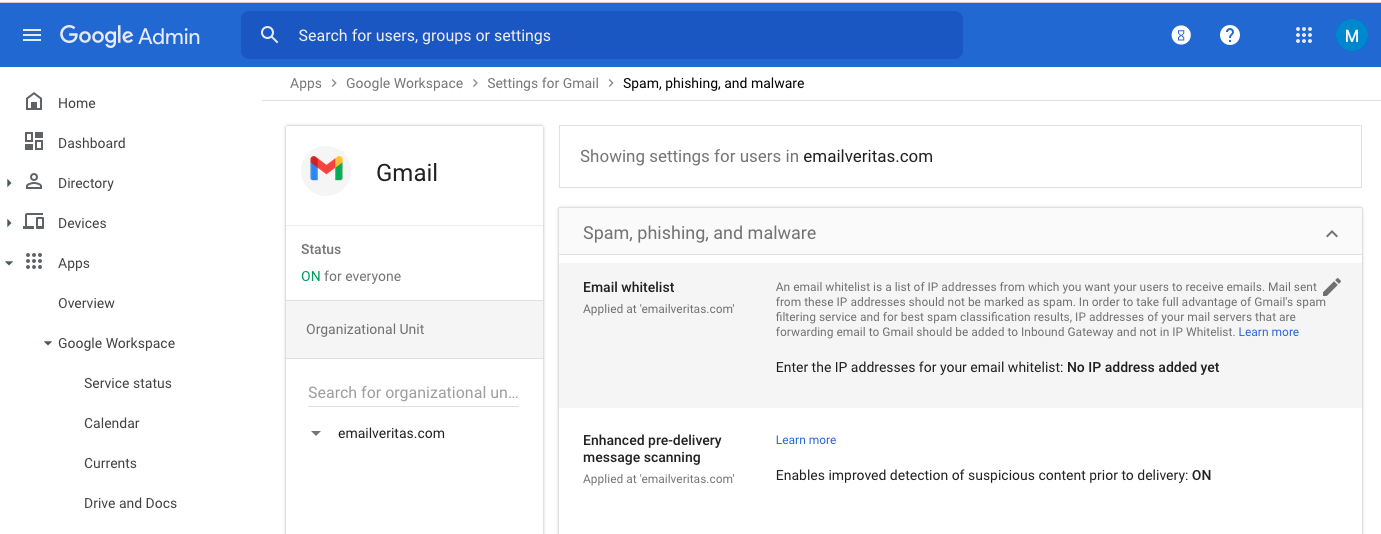Open Directory in the sidebar
Screen dimensions: 1381x534
point(86,183)
